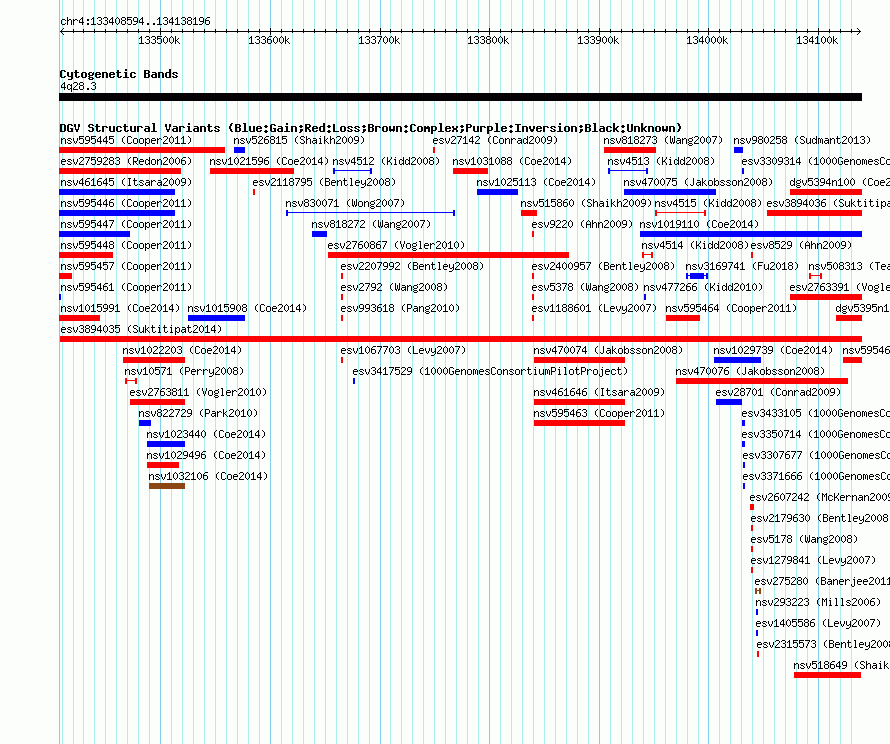Viewport: 890px width, 744px height.
Task: Click esv993618 (Pang2010) label
Action: (400, 308)
